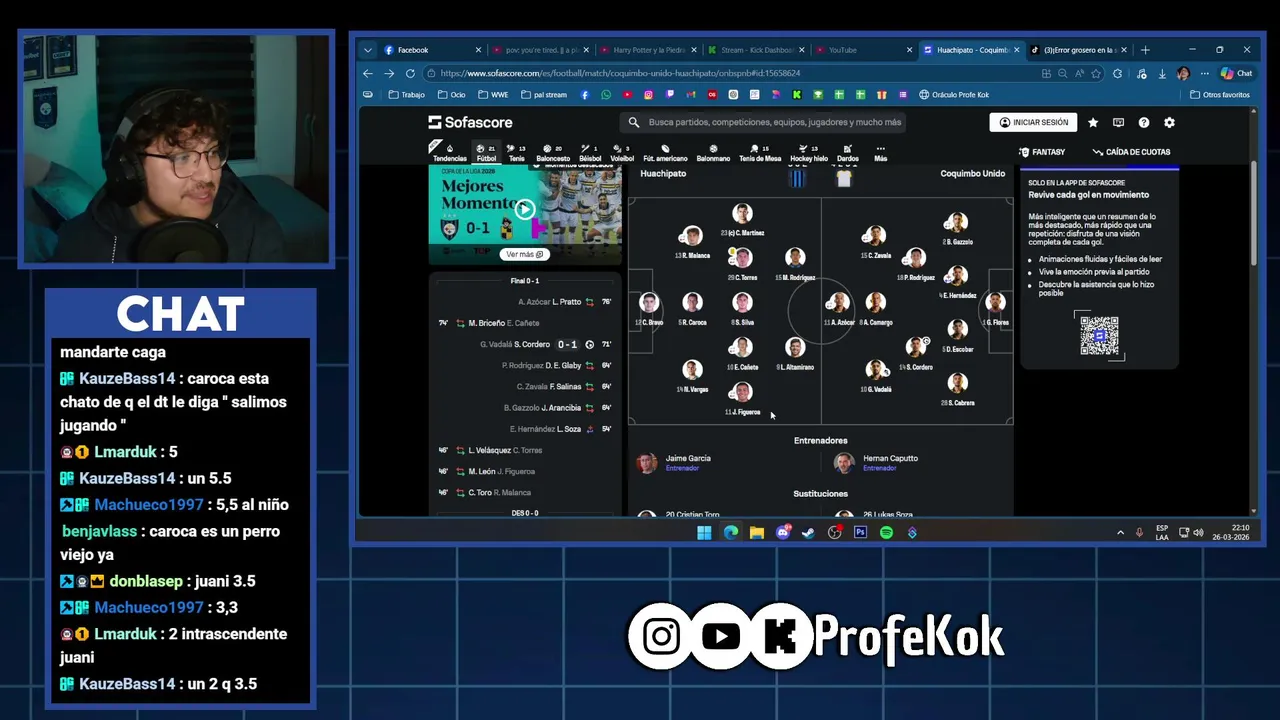The width and height of the screenshot is (1280, 720).
Task: Click the WhatsApp bookmark icon
Action: pos(606,95)
